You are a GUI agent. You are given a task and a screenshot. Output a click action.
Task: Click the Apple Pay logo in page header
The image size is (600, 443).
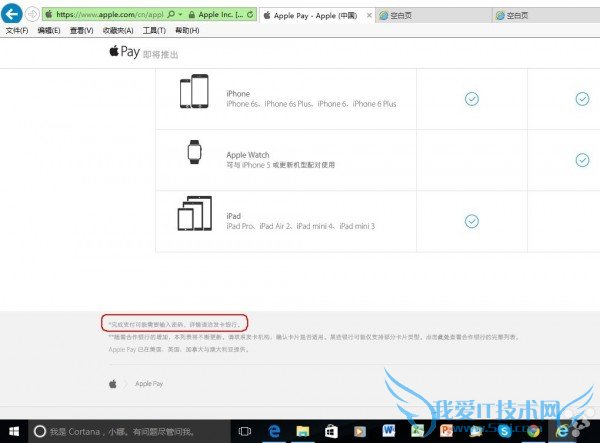pyautogui.click(x=124, y=51)
